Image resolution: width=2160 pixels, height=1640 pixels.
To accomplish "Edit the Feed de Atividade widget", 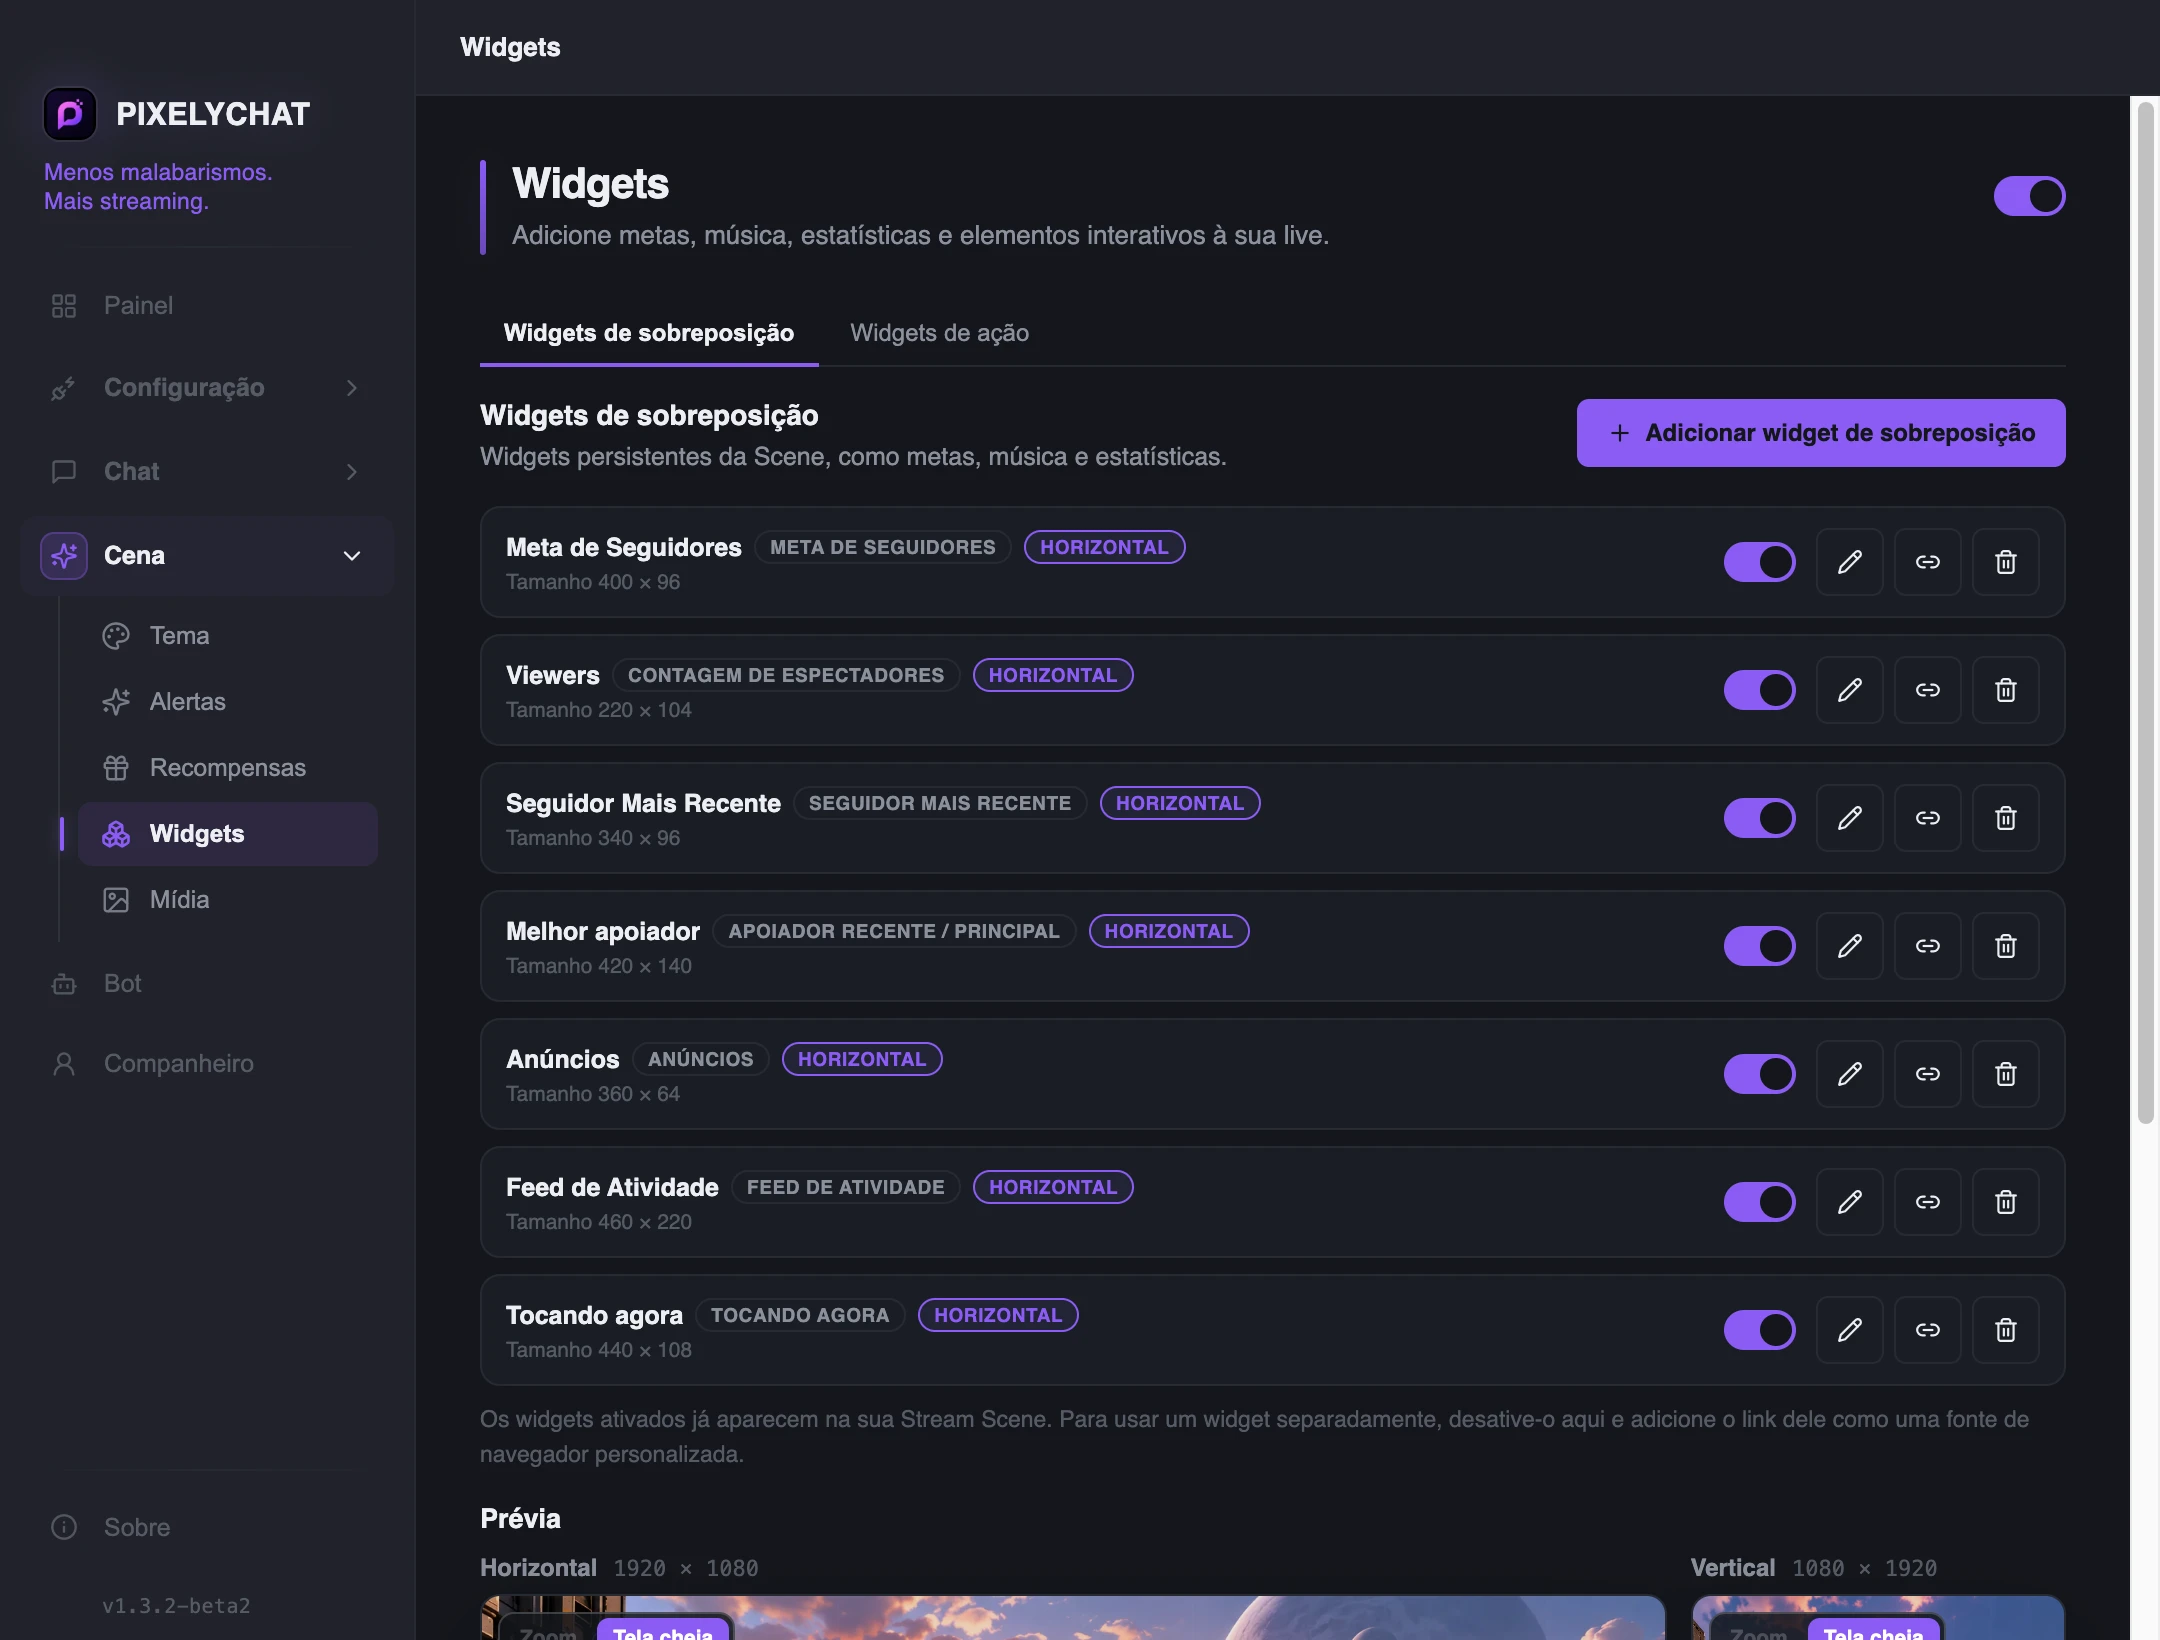I will coord(1849,1202).
